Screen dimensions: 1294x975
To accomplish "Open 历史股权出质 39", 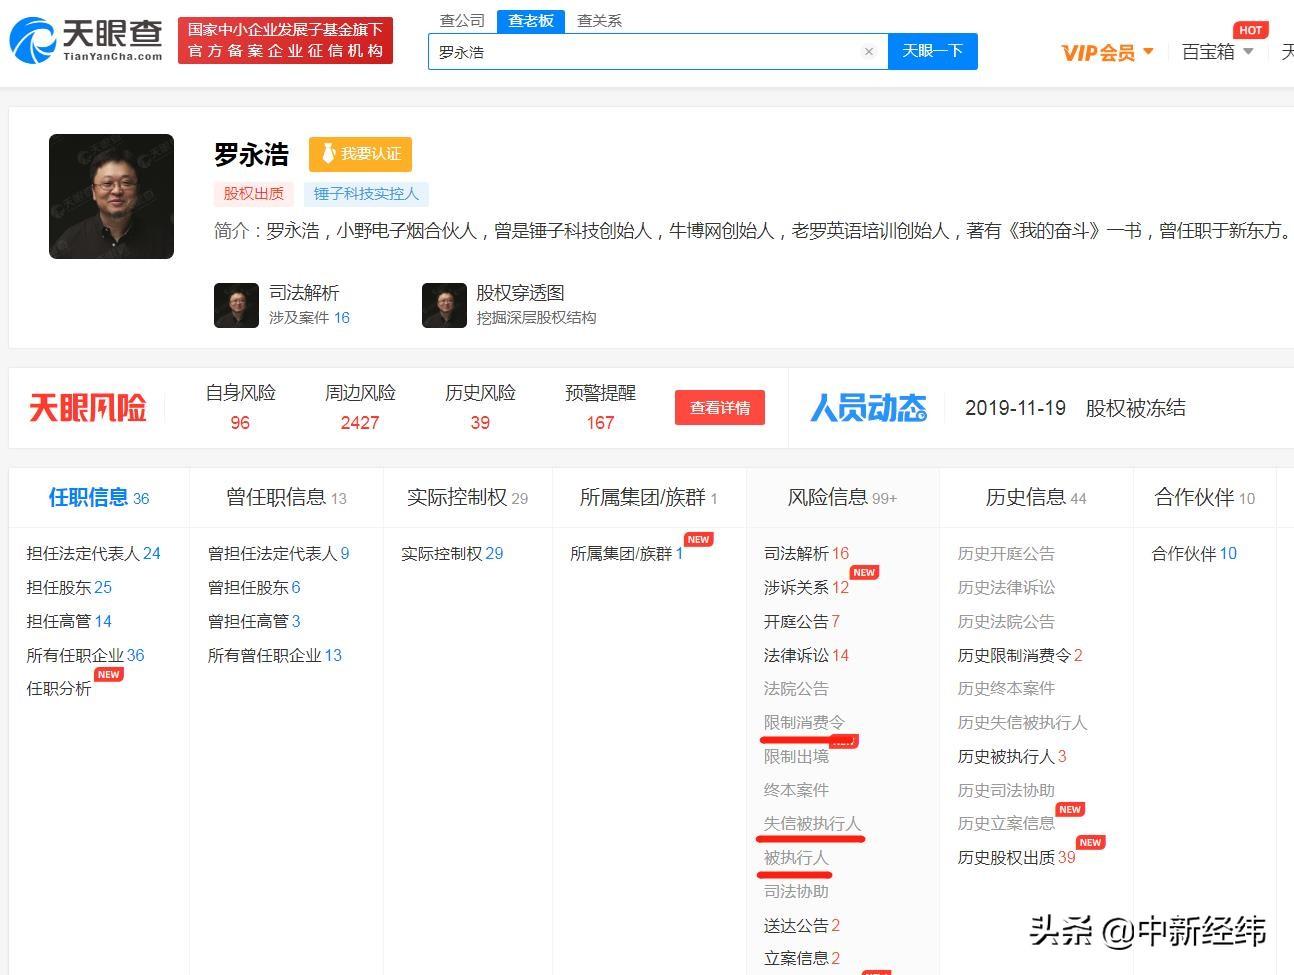I will (1016, 858).
